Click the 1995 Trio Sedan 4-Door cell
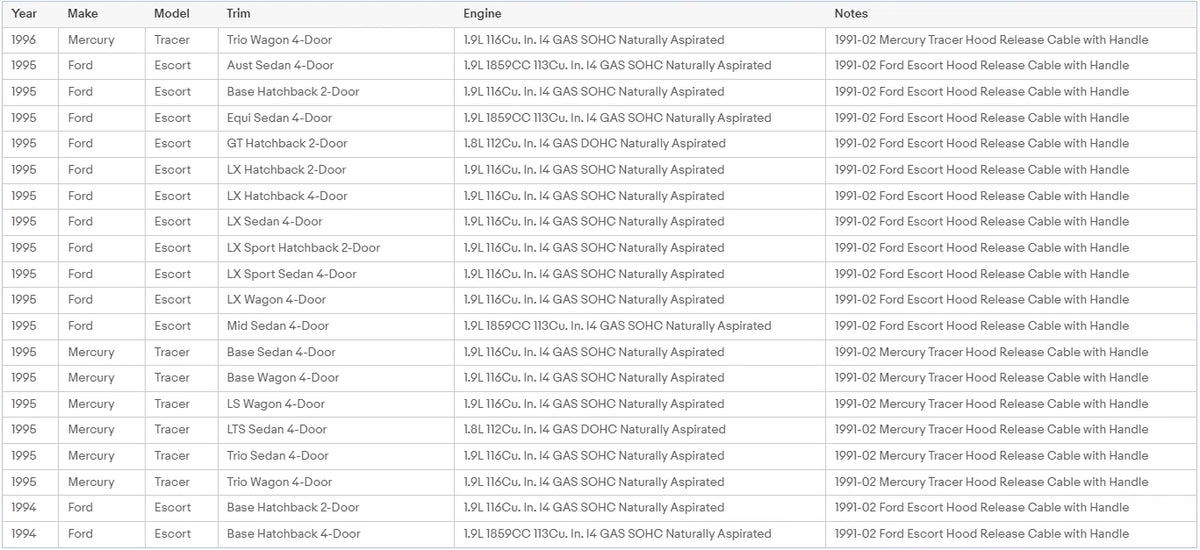This screenshot has height=550, width=1200. click(x=336, y=456)
